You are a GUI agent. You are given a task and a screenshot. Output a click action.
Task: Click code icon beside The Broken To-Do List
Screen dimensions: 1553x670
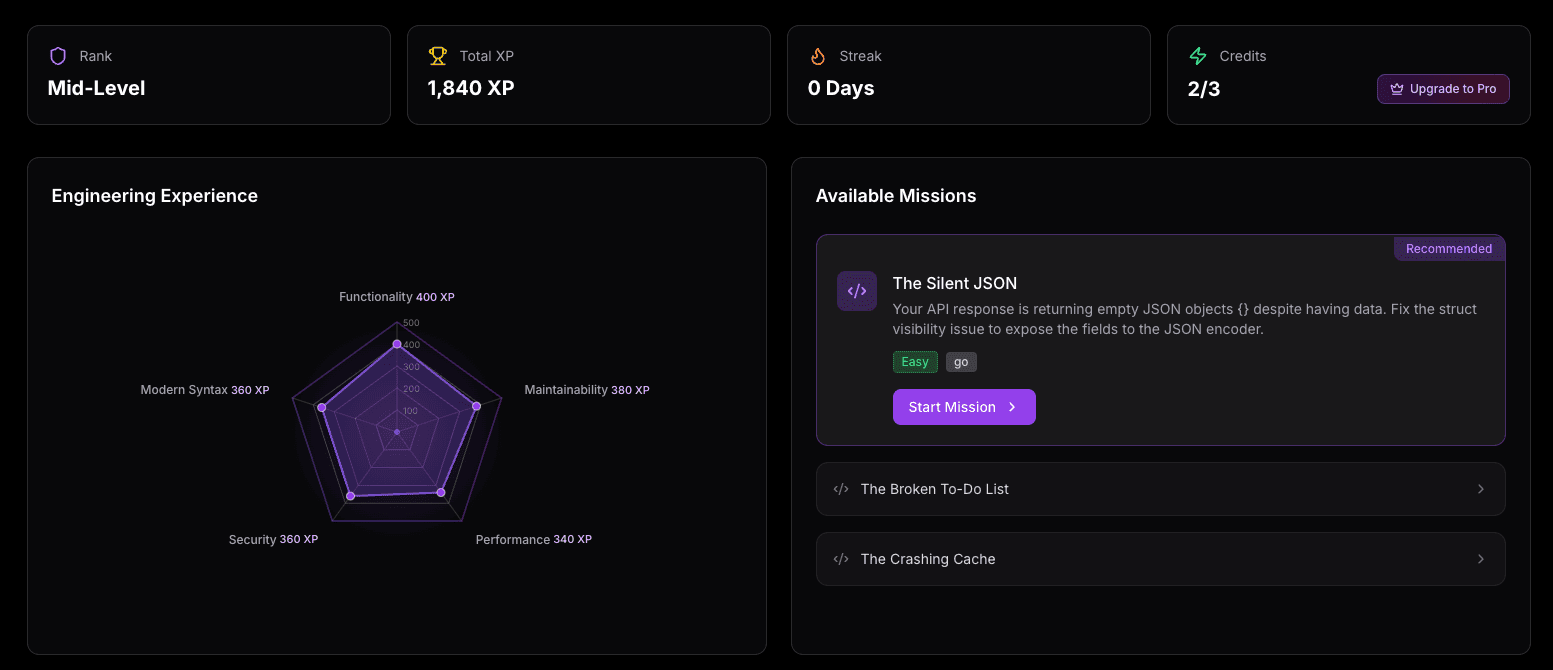[841, 489]
